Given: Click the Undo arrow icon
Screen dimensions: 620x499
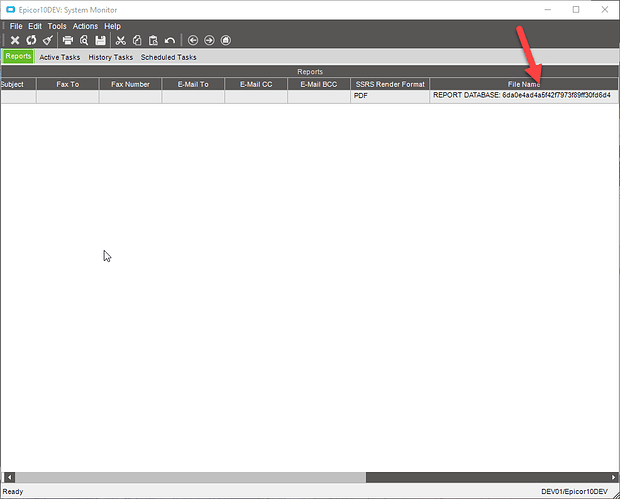Looking at the screenshot, I should click(x=170, y=40).
